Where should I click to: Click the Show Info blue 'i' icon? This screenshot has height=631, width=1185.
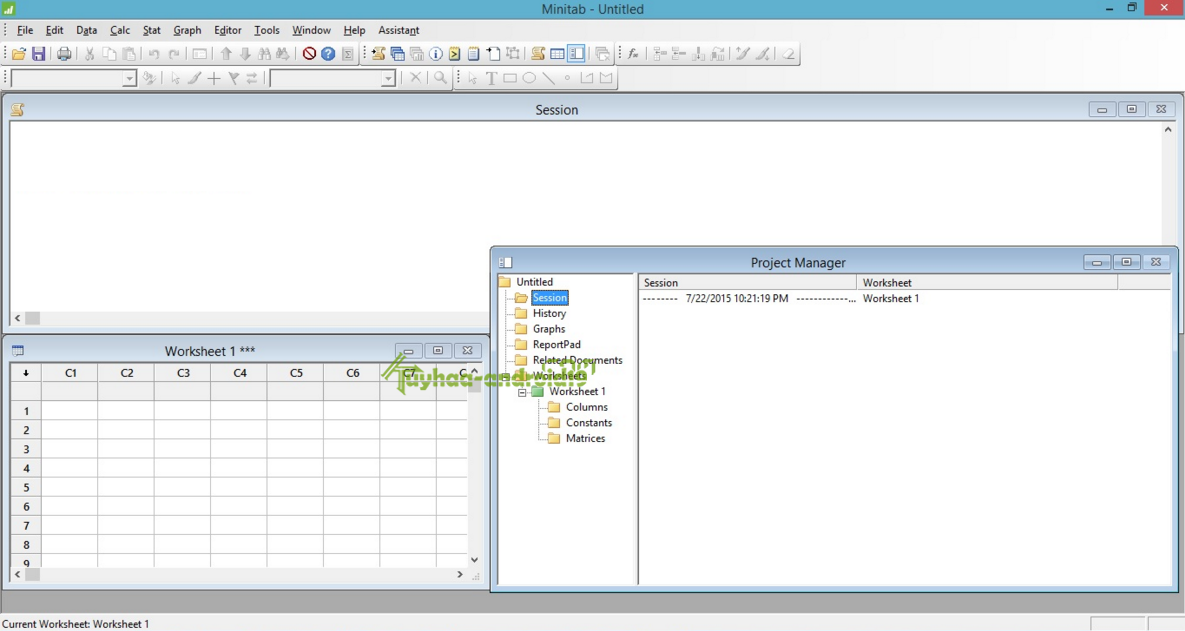point(436,54)
